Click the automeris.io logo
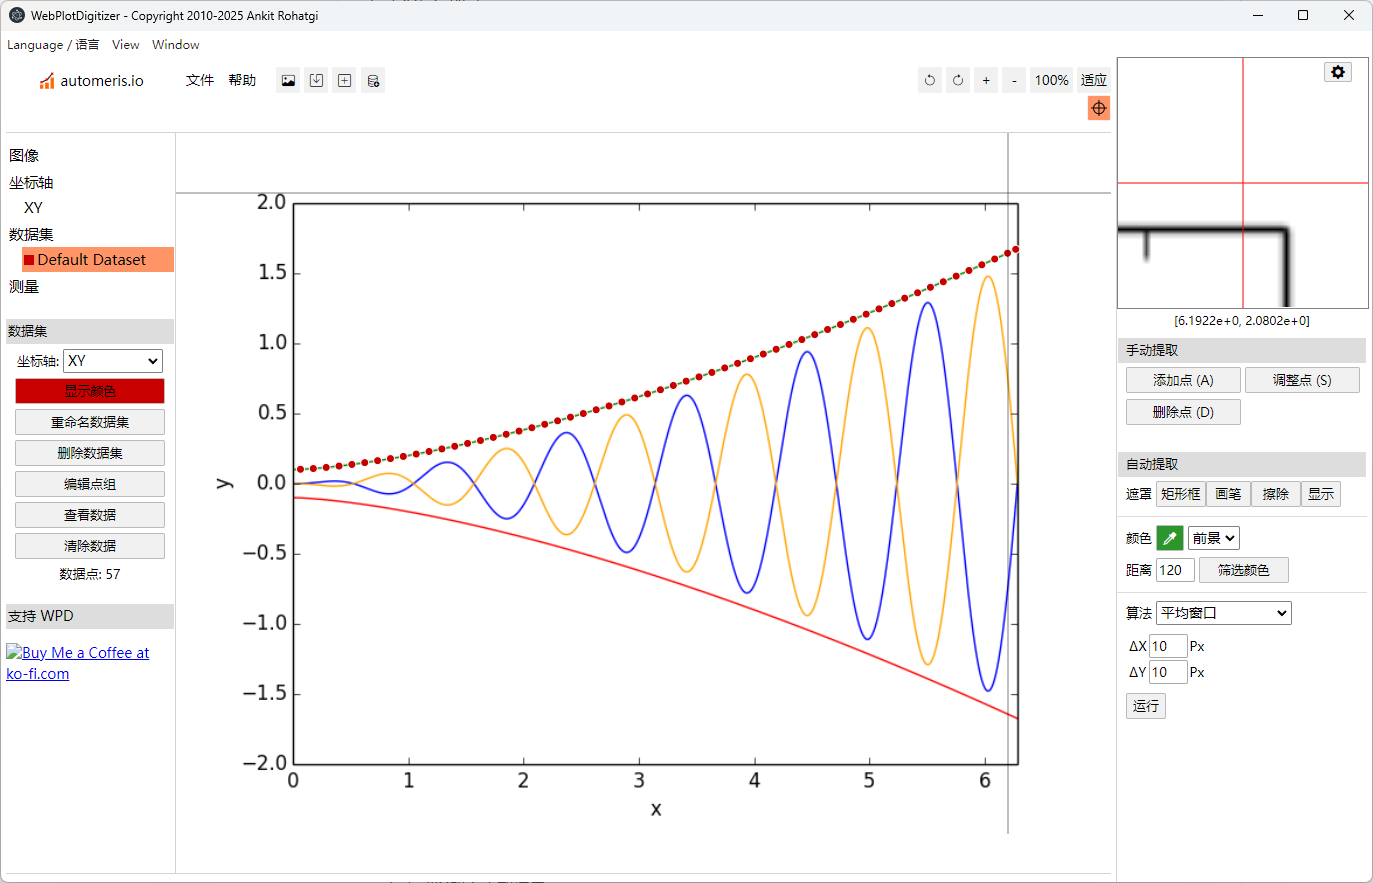The height and width of the screenshot is (883, 1373). 91,81
